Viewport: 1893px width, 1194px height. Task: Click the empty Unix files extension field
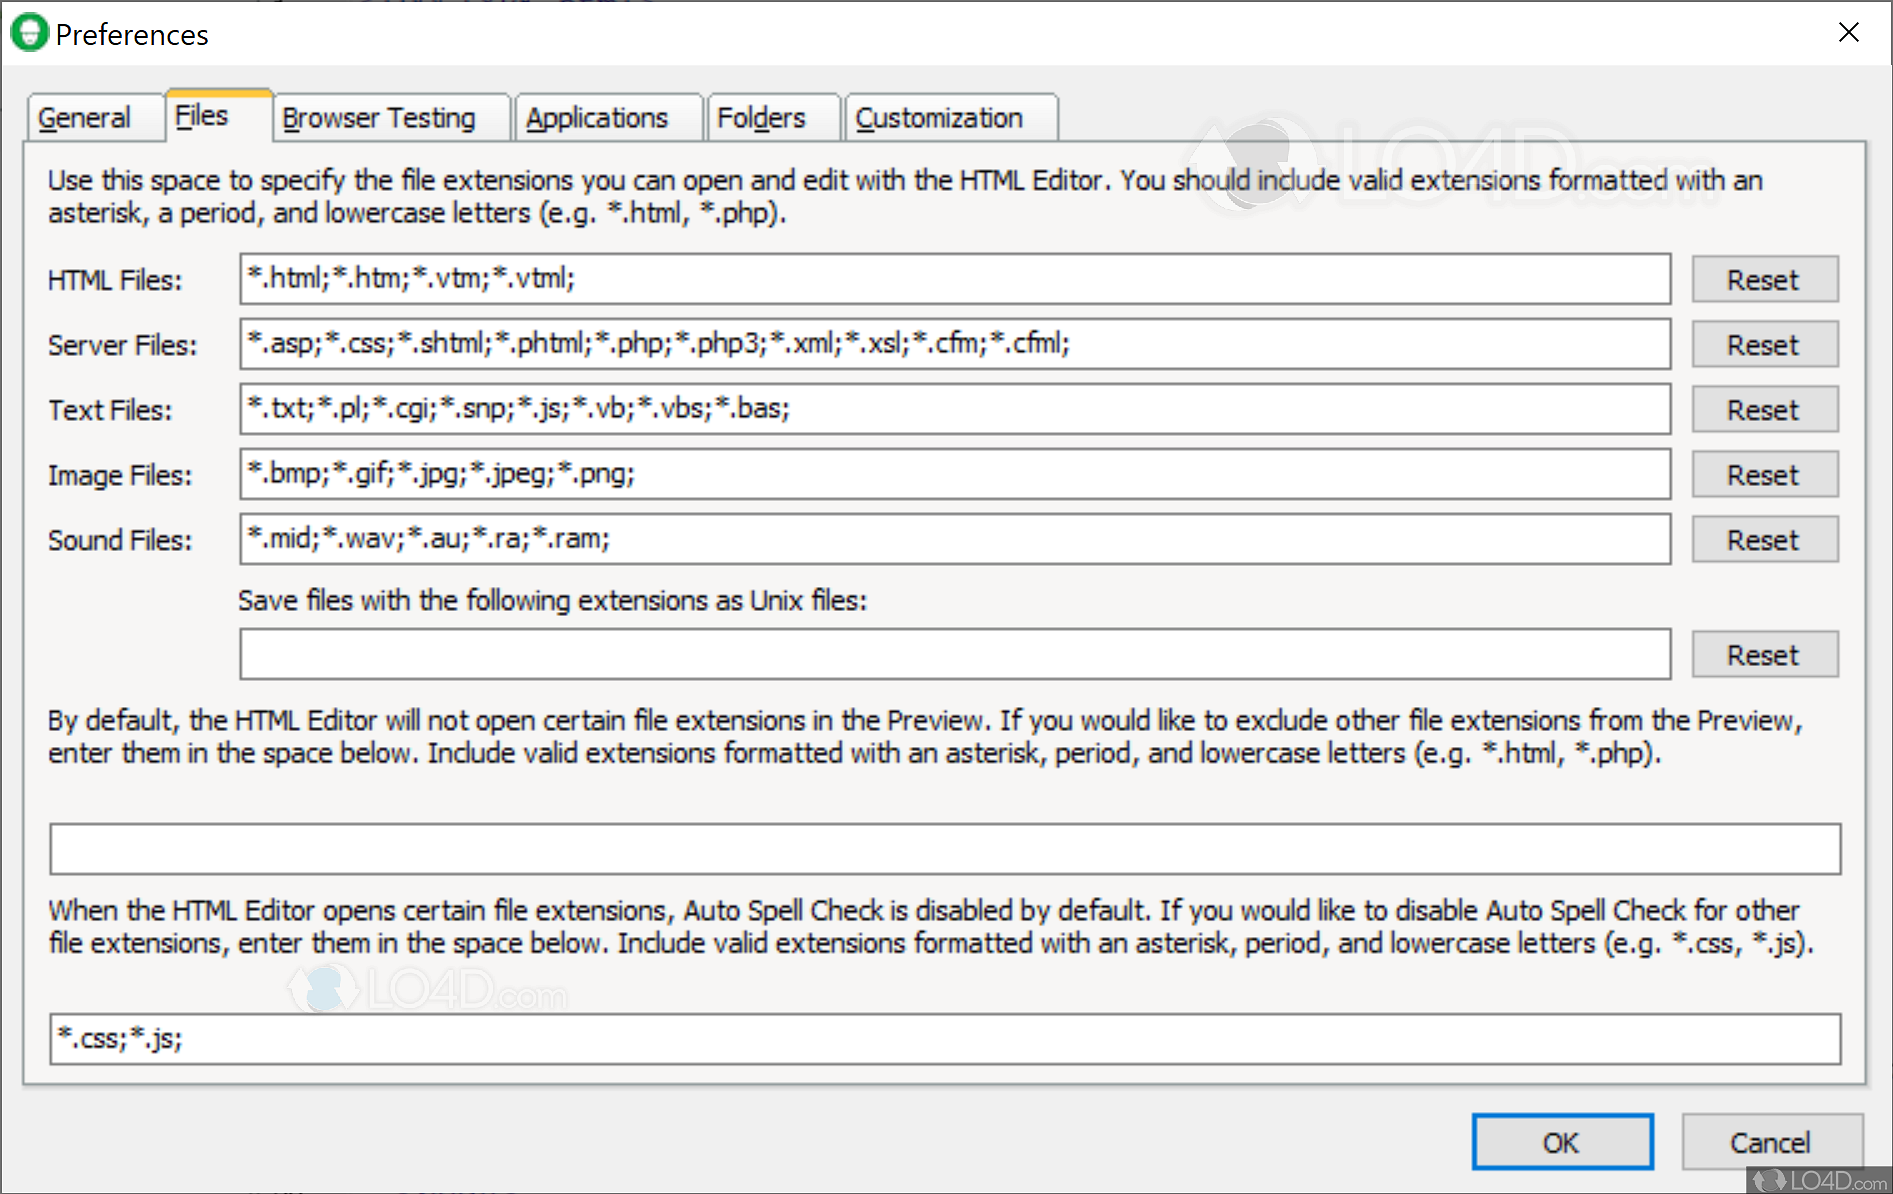click(954, 654)
